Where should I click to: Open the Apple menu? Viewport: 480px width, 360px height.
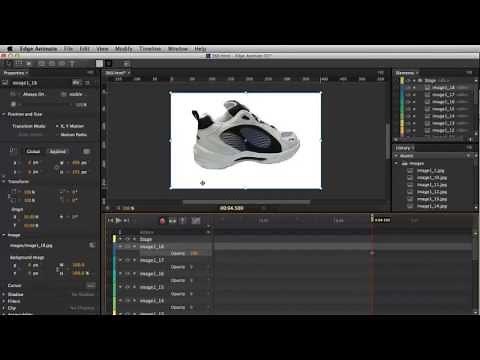tap(10, 49)
